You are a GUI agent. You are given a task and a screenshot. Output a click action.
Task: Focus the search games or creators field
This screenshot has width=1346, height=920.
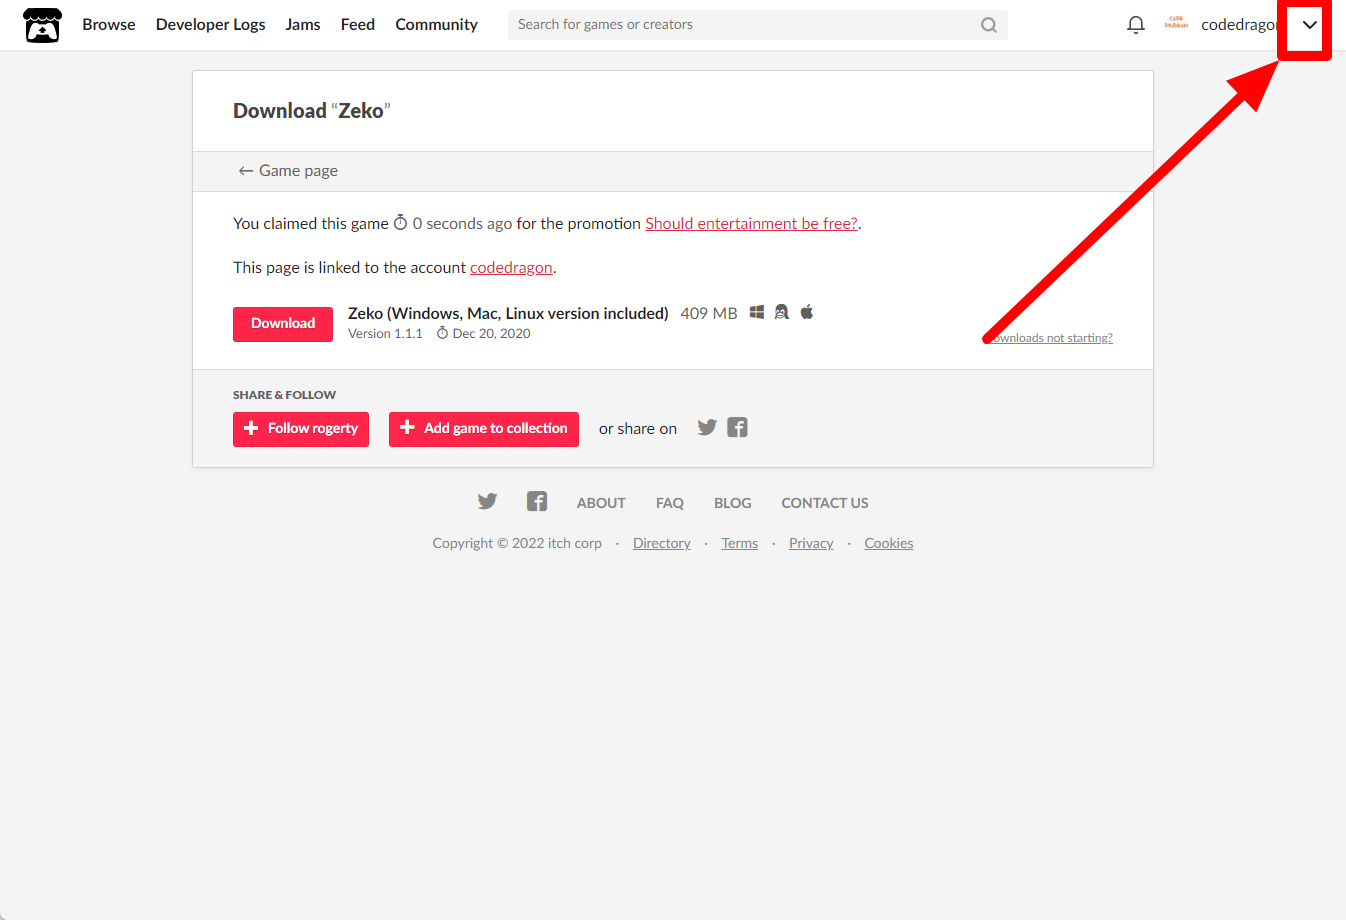tap(757, 25)
